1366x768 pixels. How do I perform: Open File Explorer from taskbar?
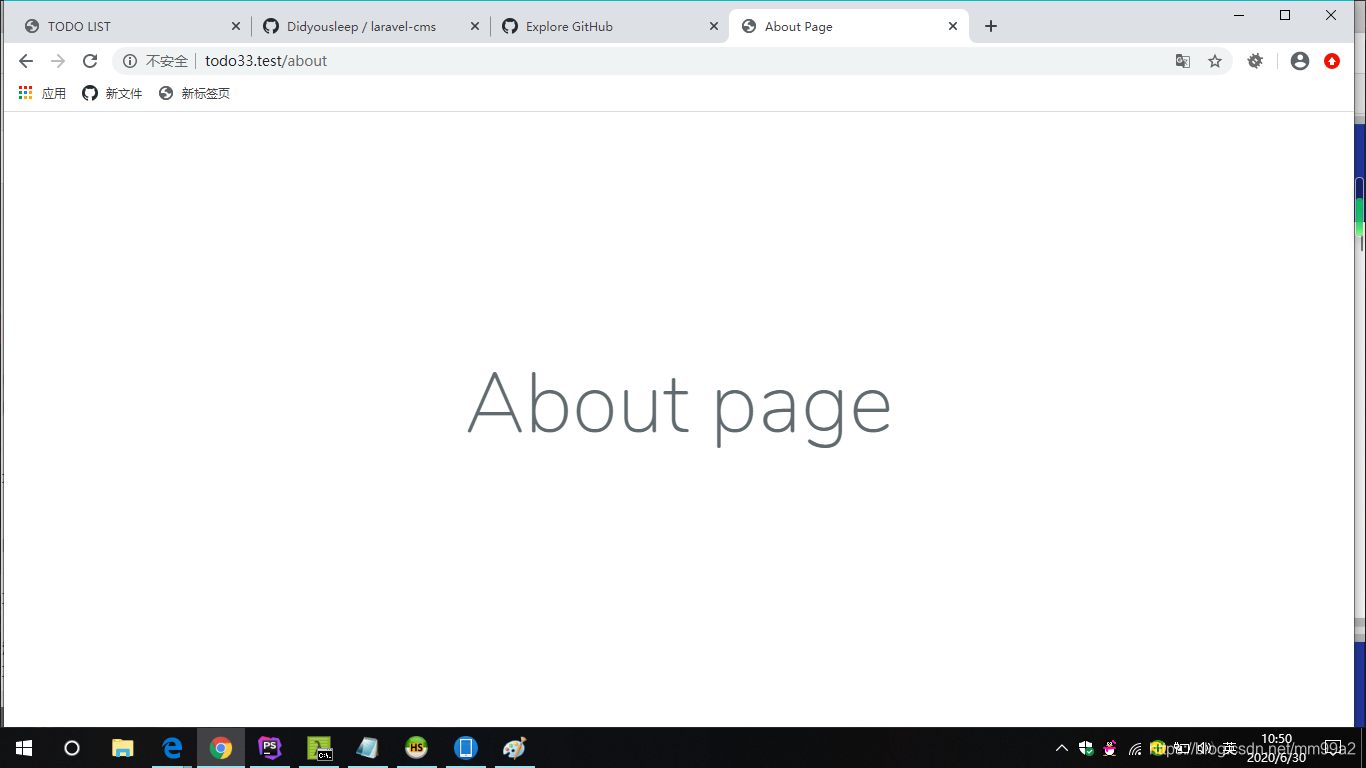[123, 748]
